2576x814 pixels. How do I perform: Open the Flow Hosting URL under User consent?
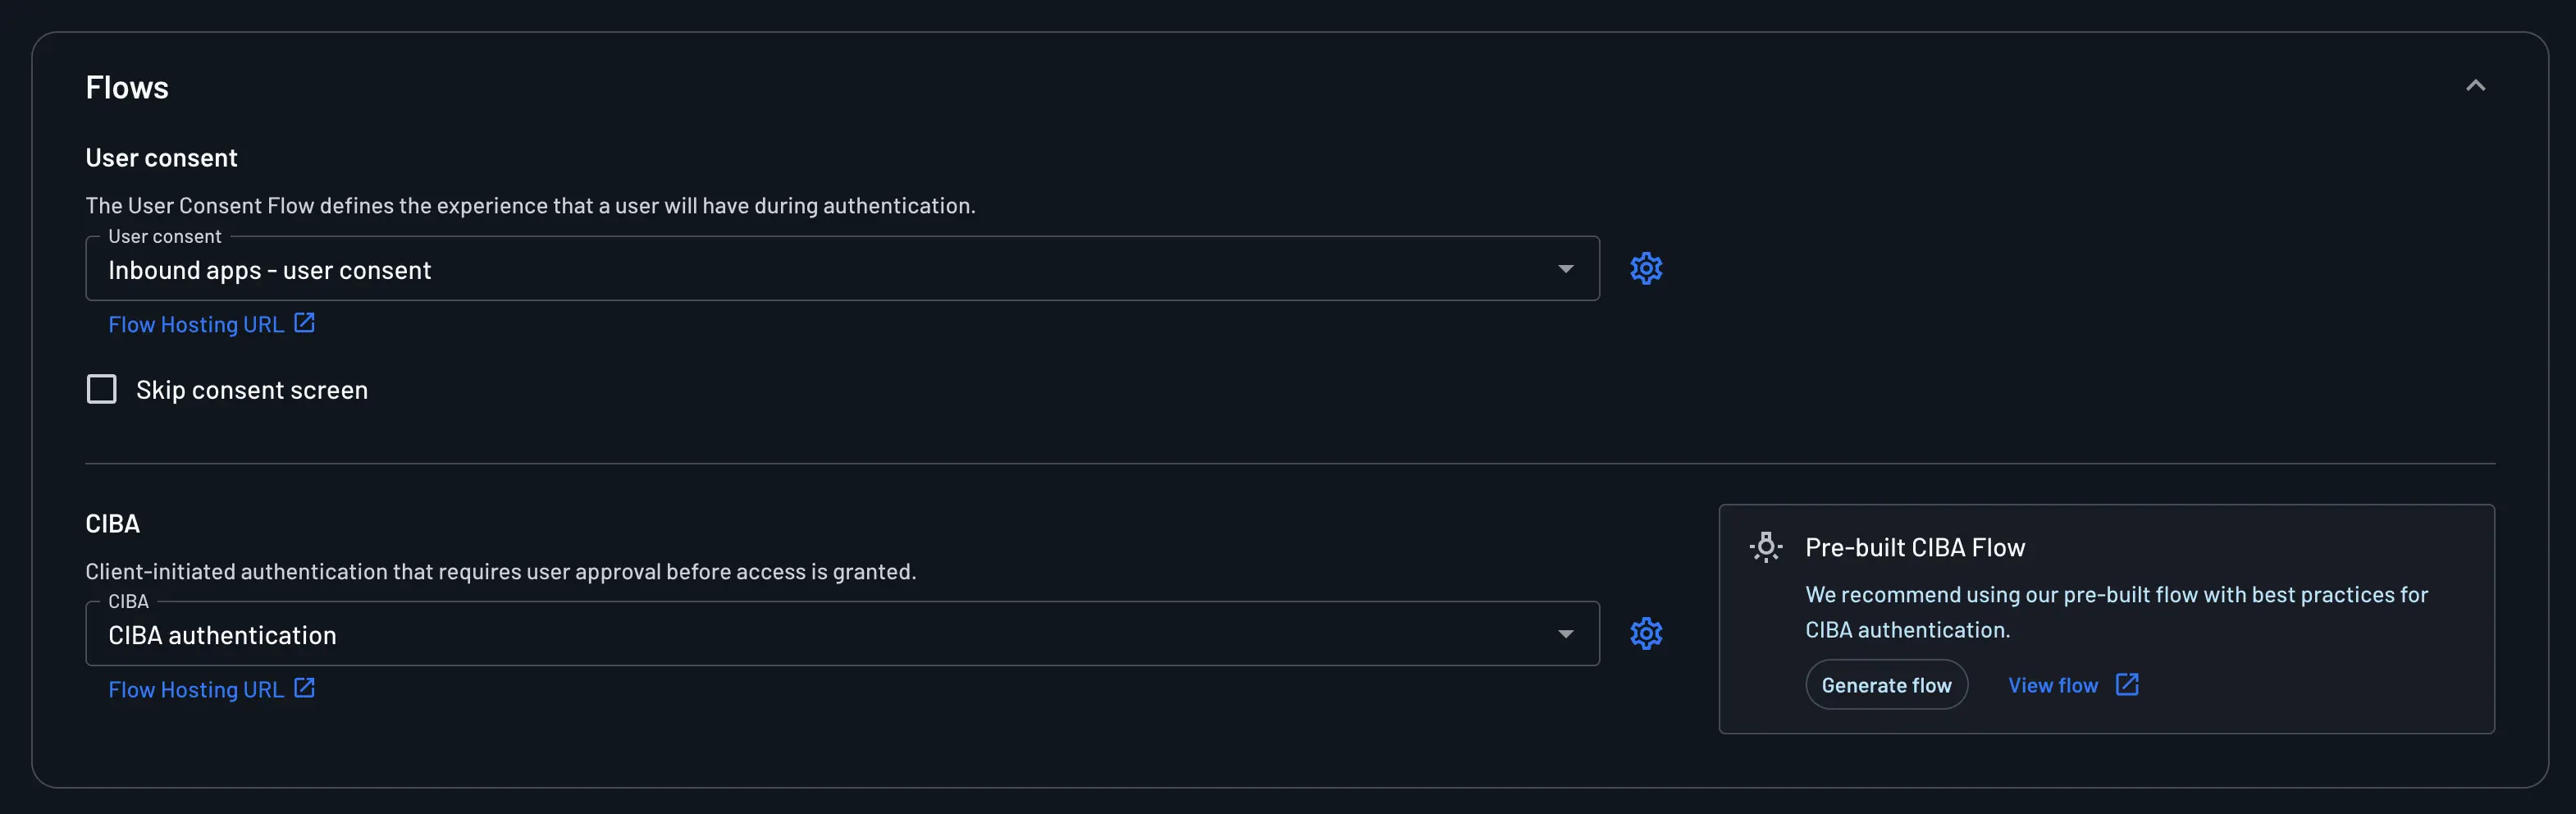(196, 323)
